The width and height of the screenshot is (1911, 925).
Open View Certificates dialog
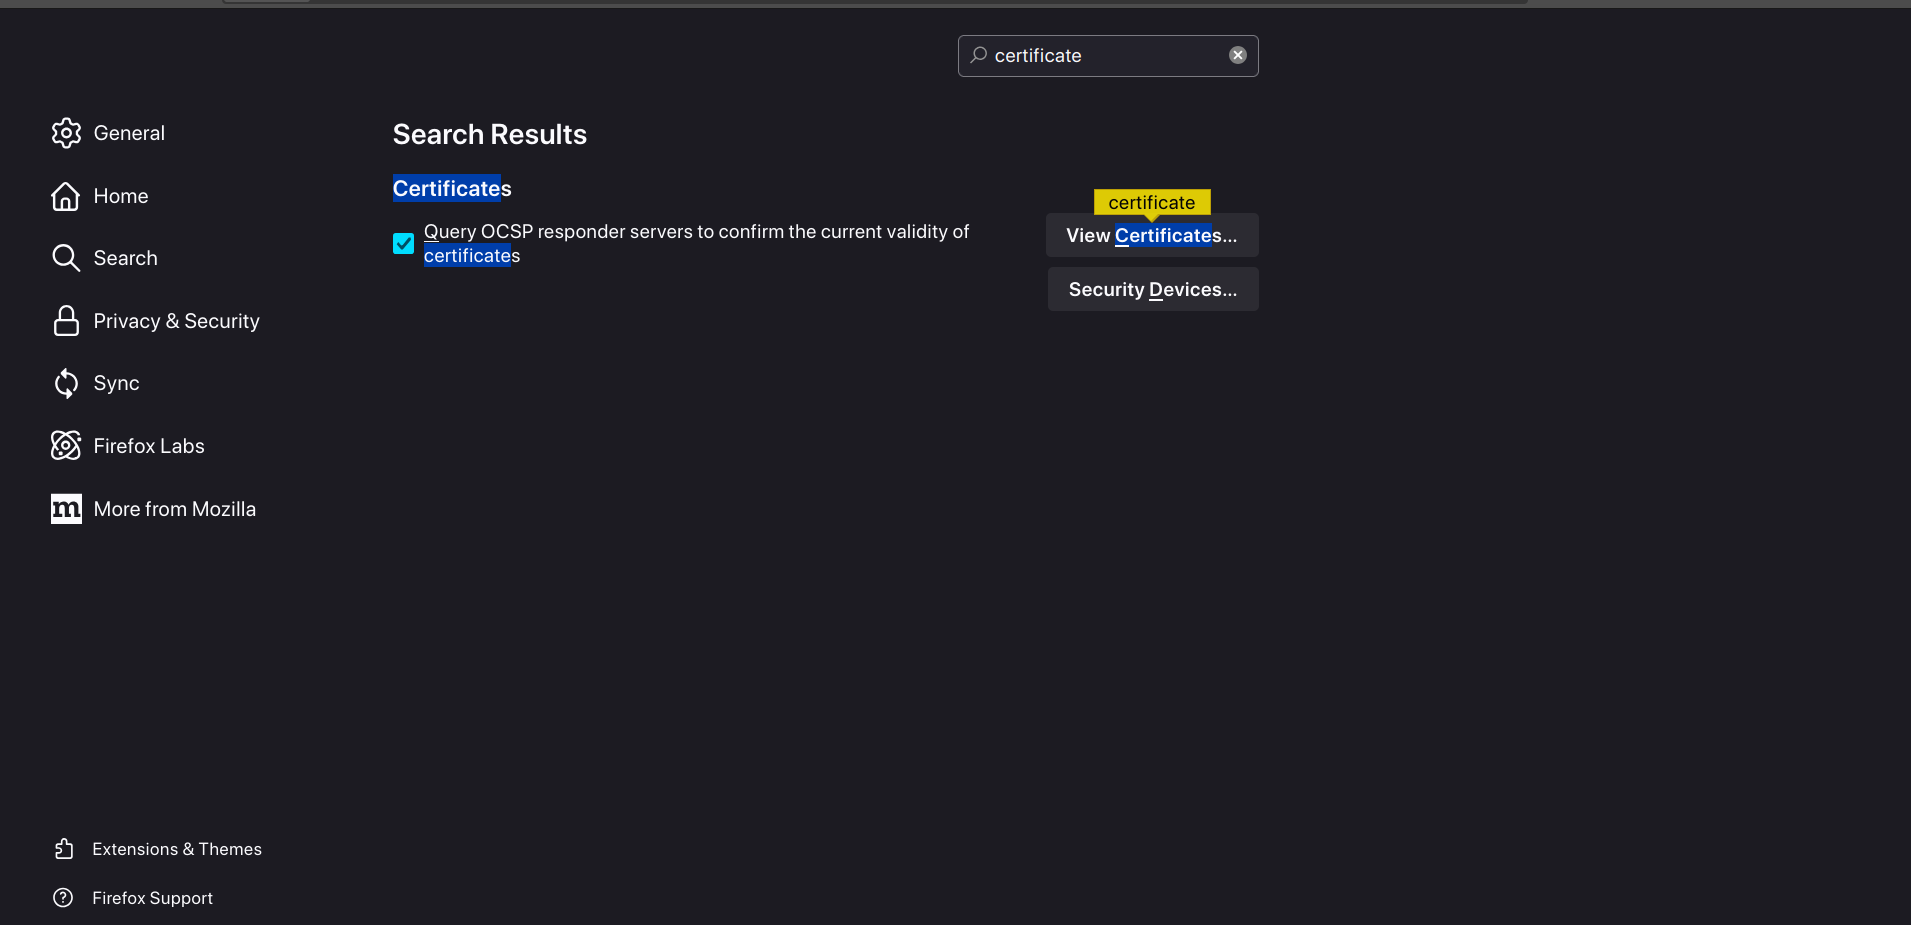tap(1152, 236)
